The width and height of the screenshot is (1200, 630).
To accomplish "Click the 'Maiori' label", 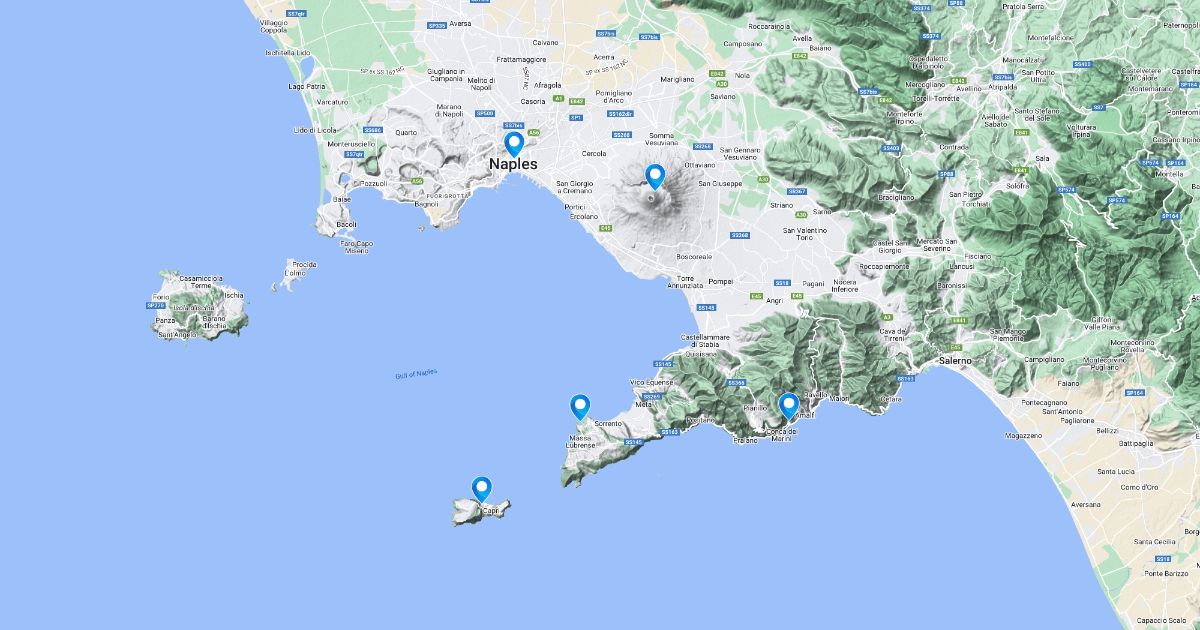I will [839, 398].
